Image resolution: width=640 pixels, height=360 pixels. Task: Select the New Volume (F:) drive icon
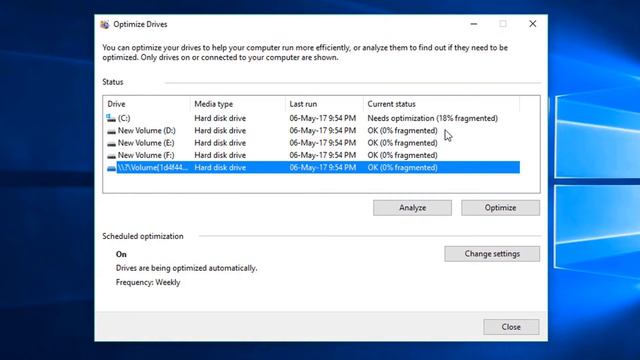pyautogui.click(x=111, y=156)
